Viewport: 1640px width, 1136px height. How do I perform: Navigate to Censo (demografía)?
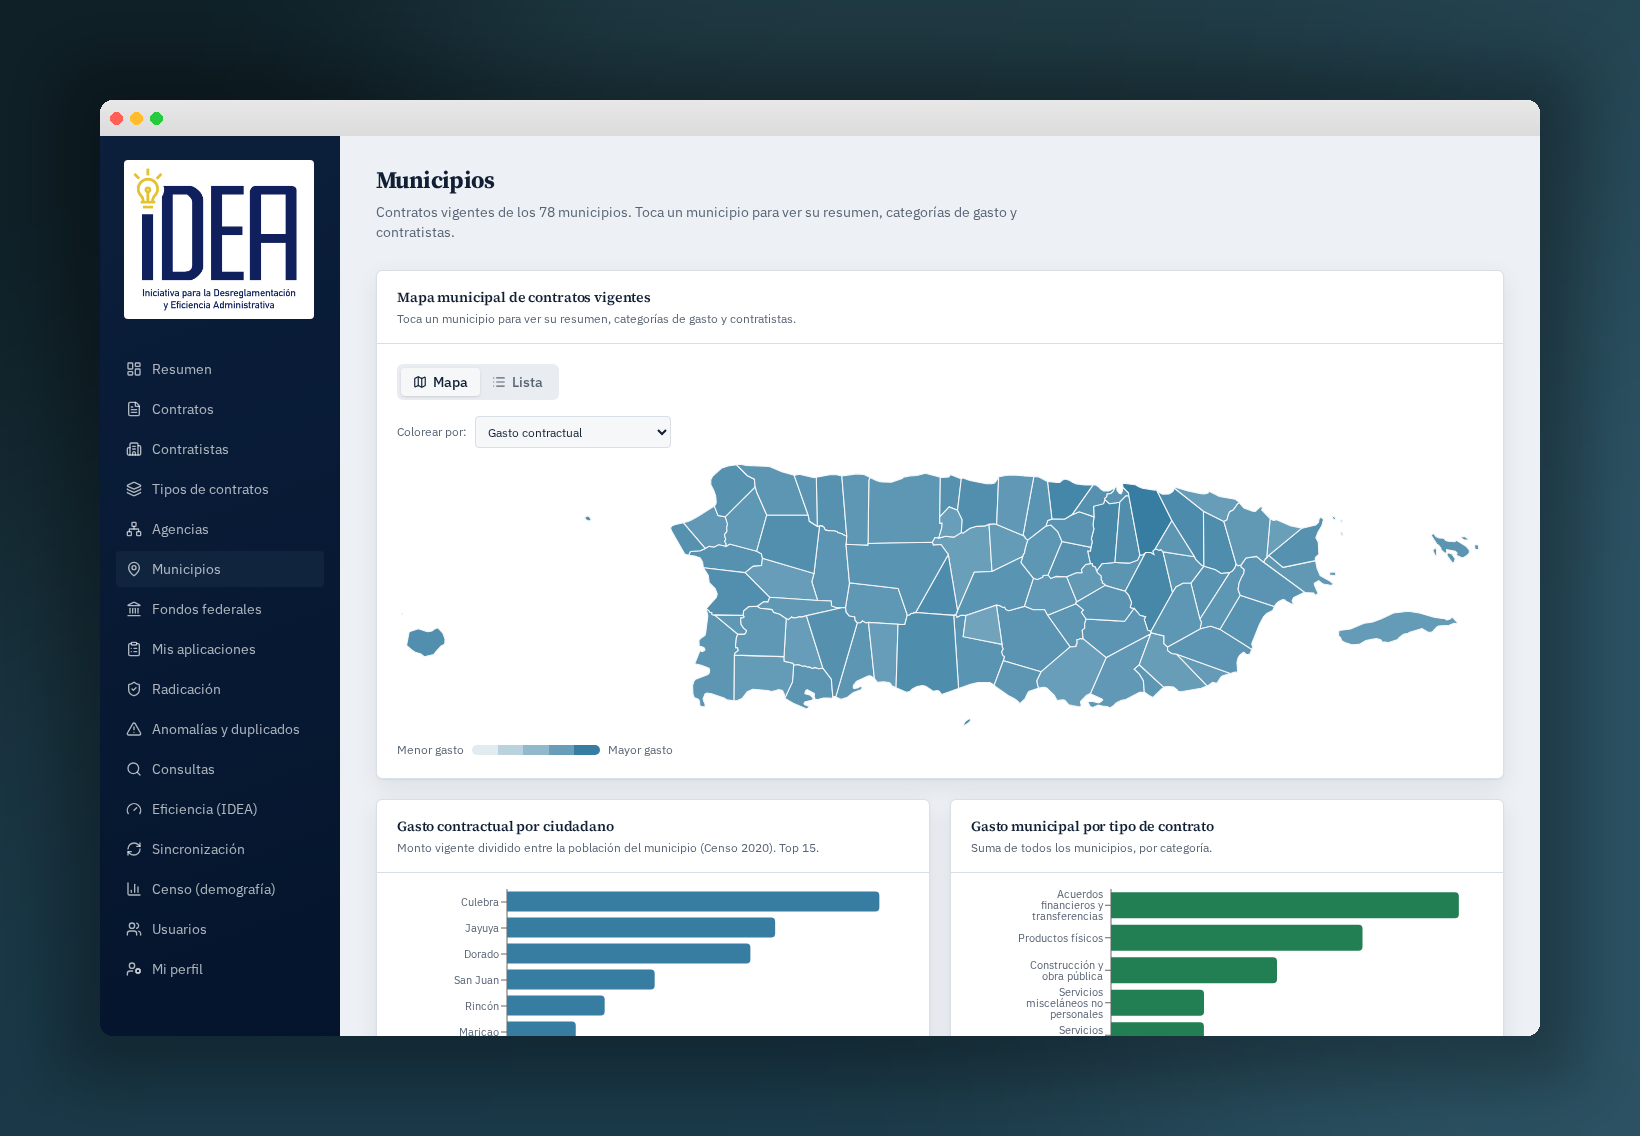point(220,889)
